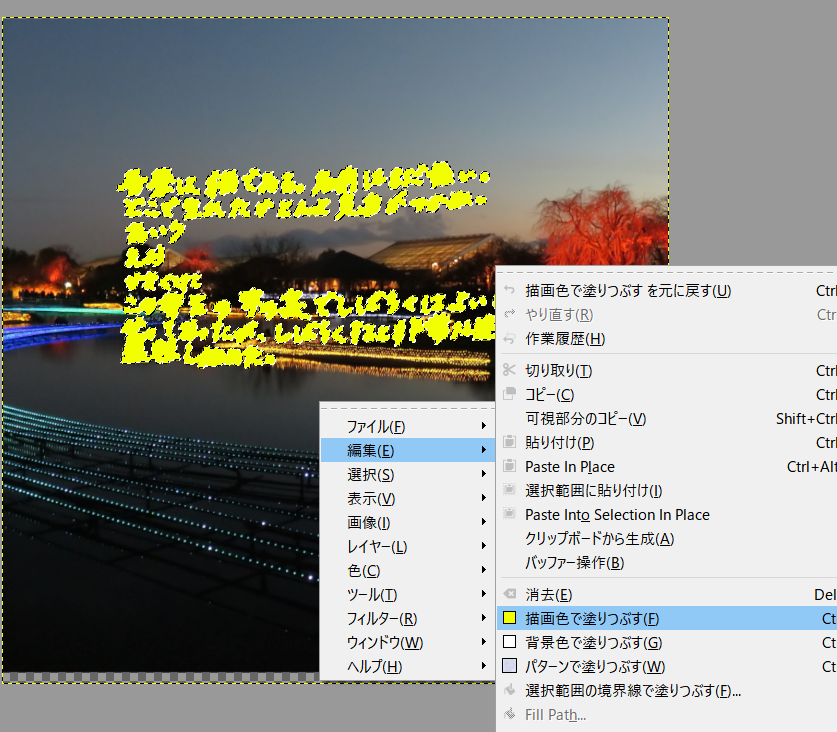
Task: Open the 画像(I) submenu
Action: (408, 522)
